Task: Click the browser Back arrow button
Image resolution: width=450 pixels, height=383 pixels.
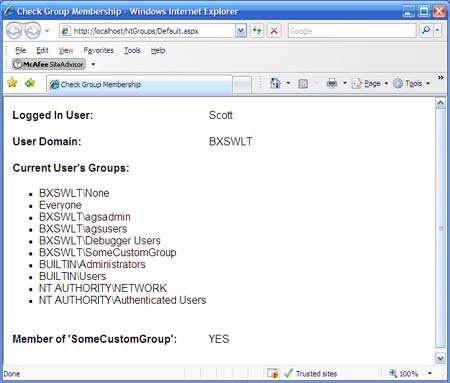Action: [14, 31]
